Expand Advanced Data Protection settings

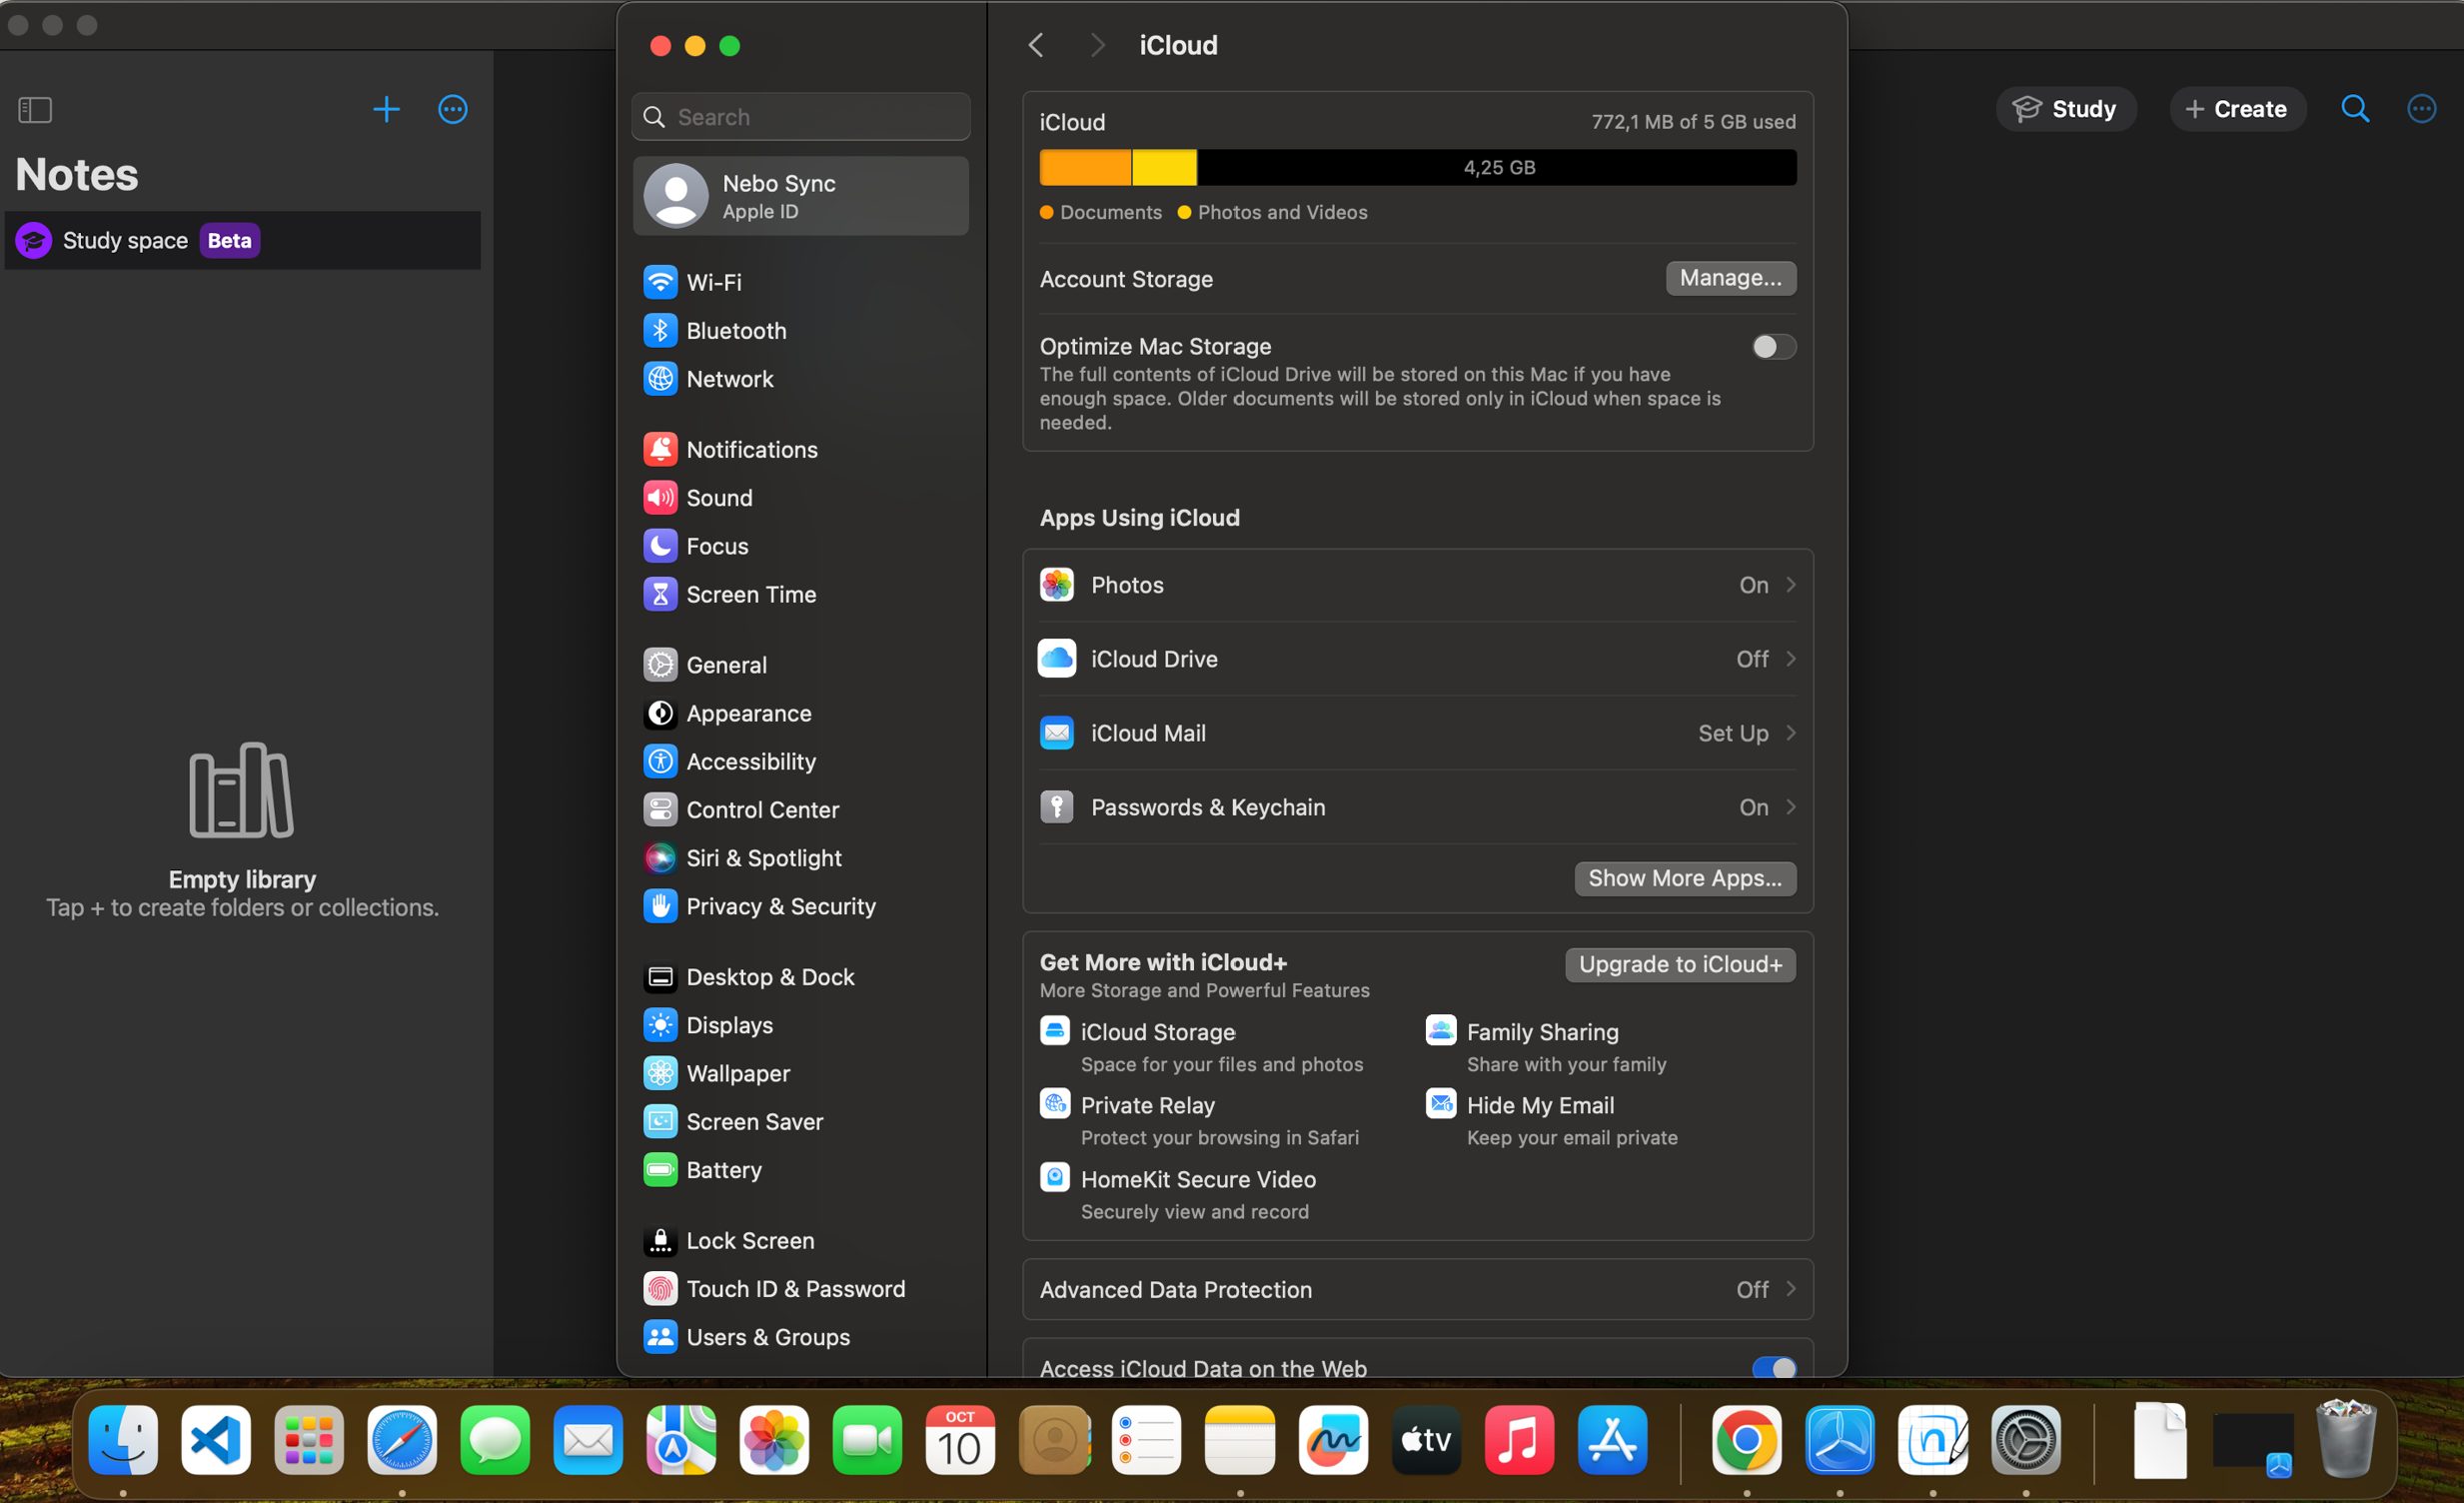point(1417,1290)
